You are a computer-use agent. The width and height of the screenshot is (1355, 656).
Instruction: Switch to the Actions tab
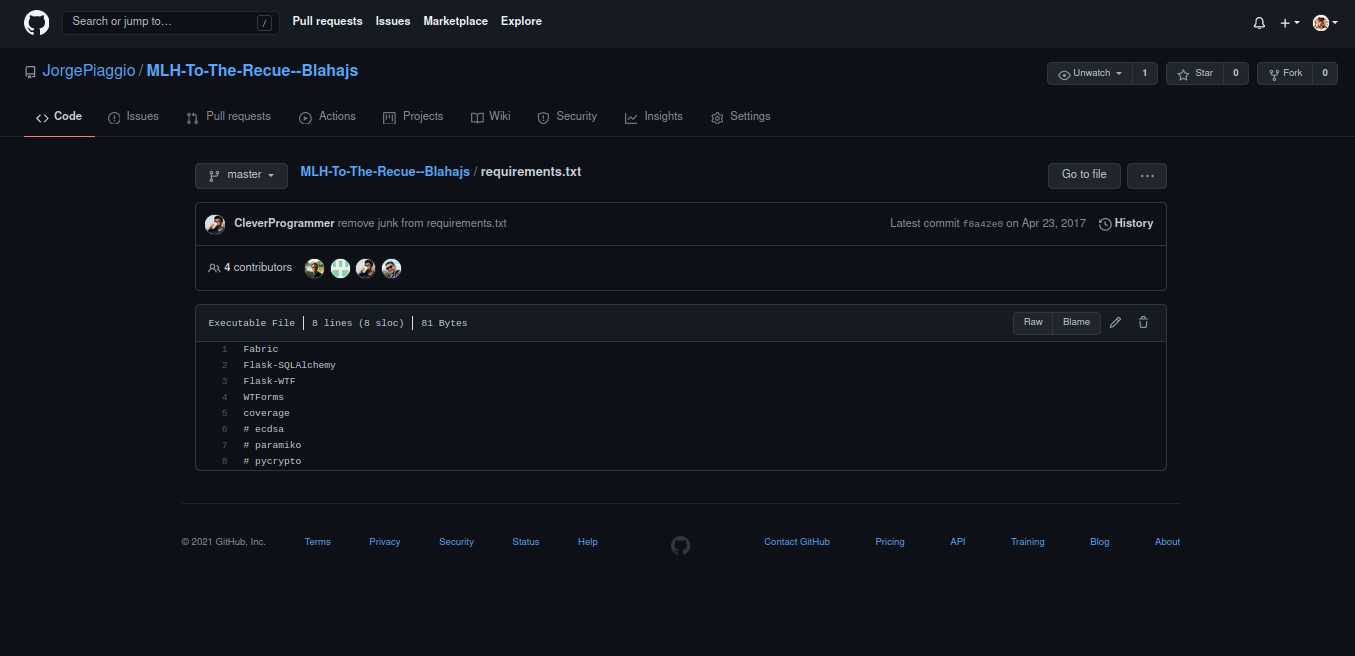[x=327, y=117]
